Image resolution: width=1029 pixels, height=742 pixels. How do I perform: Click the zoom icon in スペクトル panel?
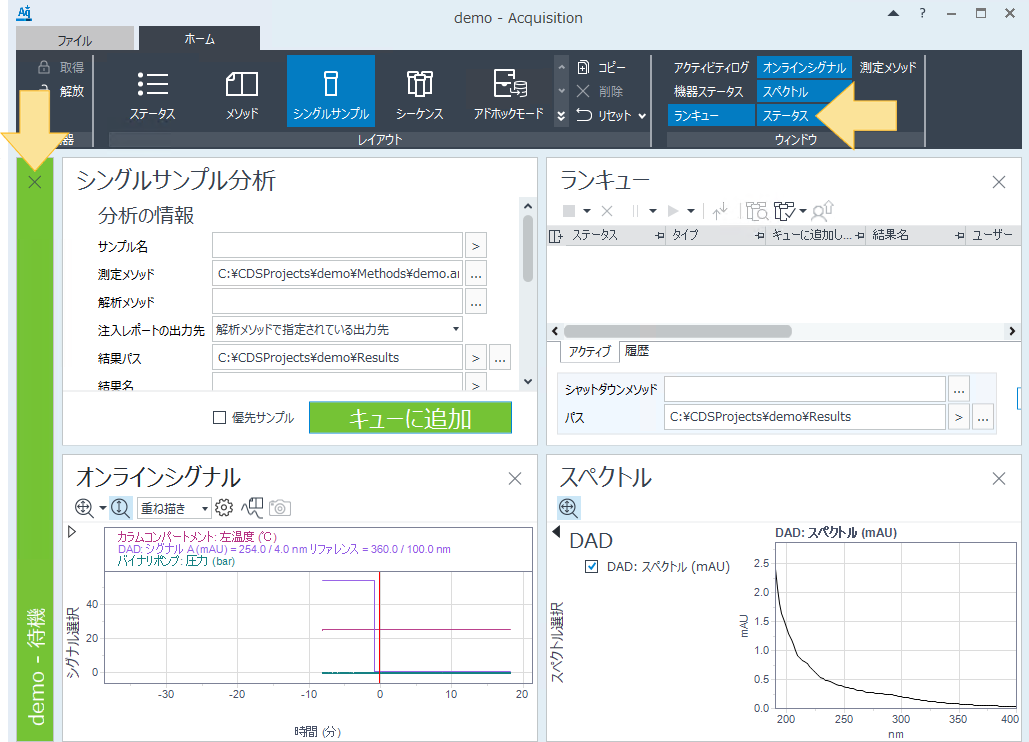point(568,508)
